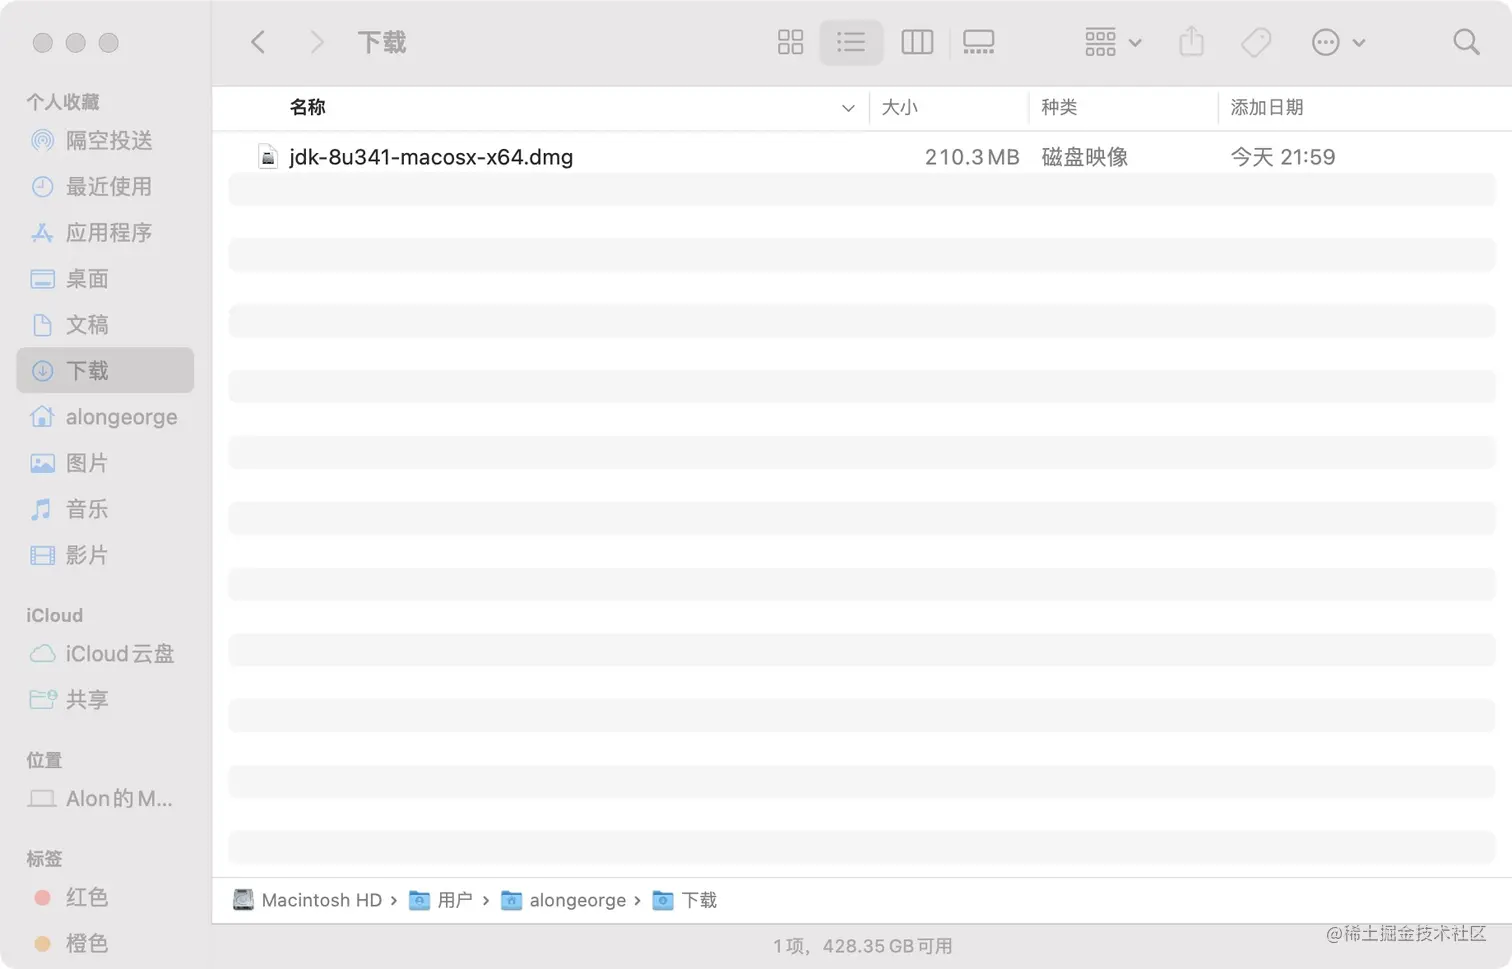Switch to gallery view
This screenshot has height=969, width=1512.
978,42
